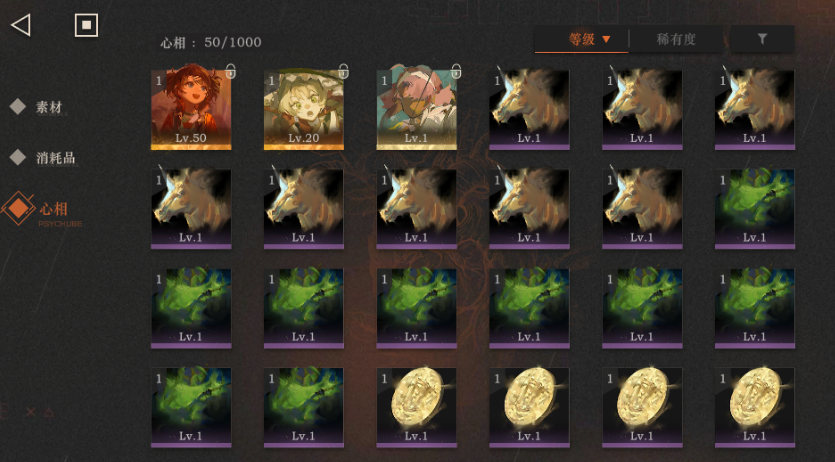Toggle sort direction arrow beside 等级
Image resolution: width=835 pixels, height=462 pixels.
coord(606,39)
